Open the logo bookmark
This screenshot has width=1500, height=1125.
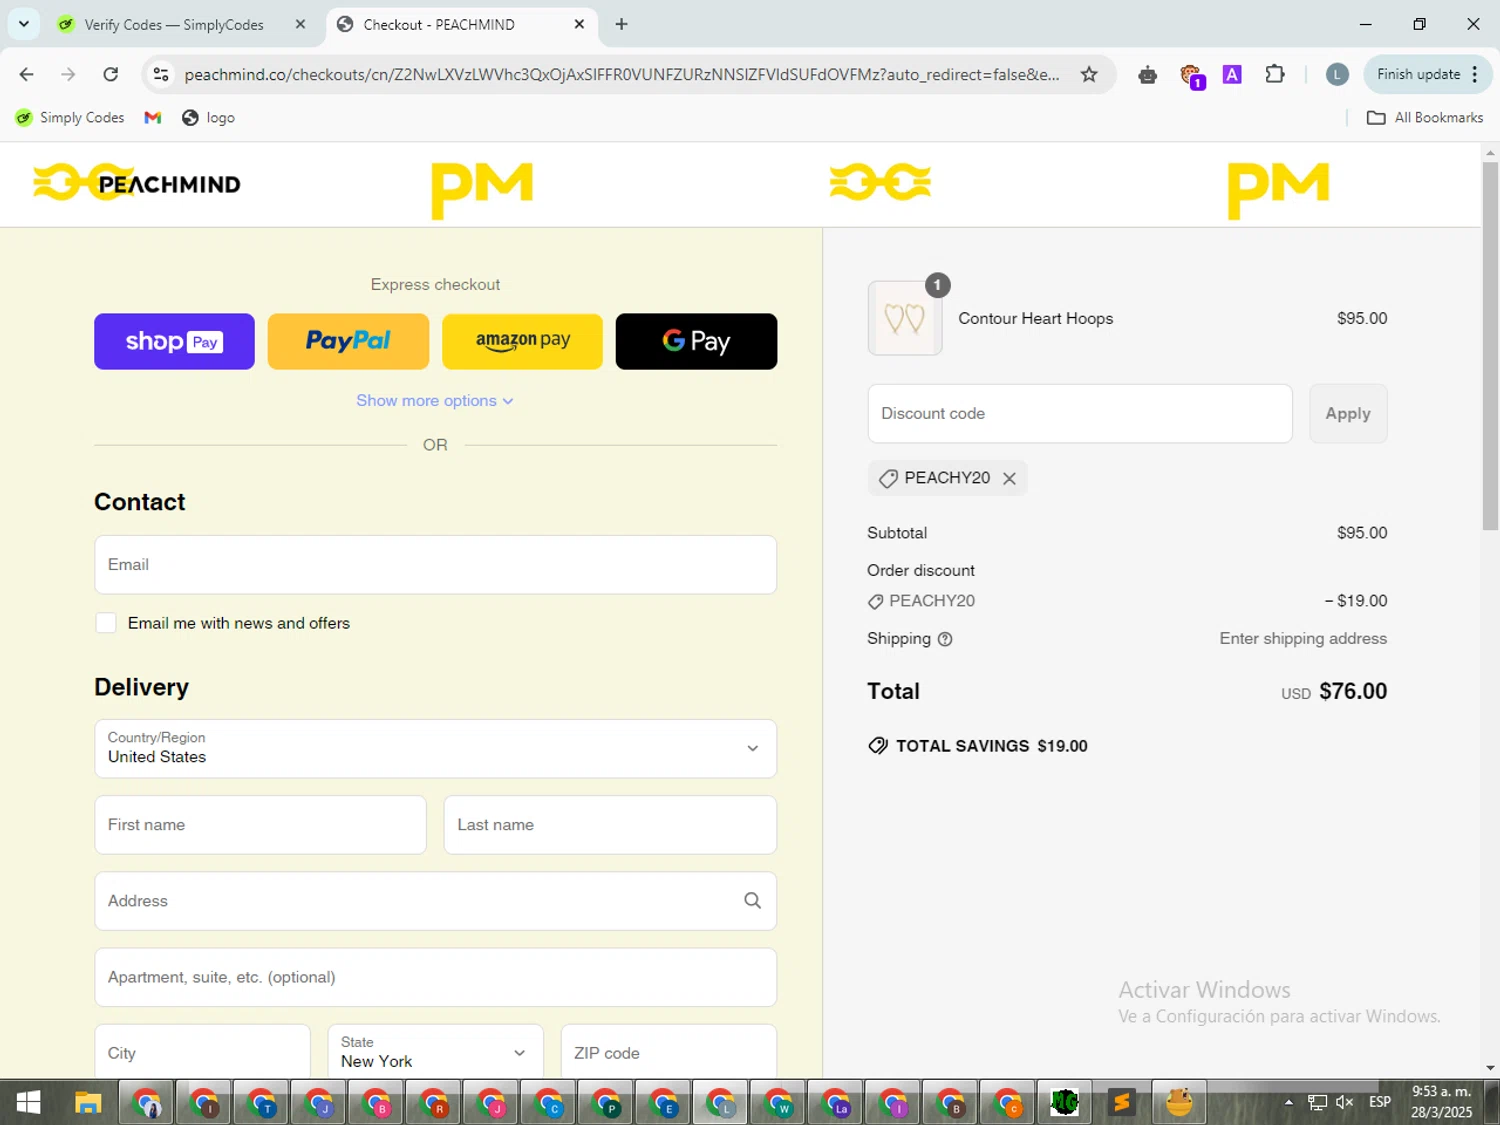[x=208, y=117]
